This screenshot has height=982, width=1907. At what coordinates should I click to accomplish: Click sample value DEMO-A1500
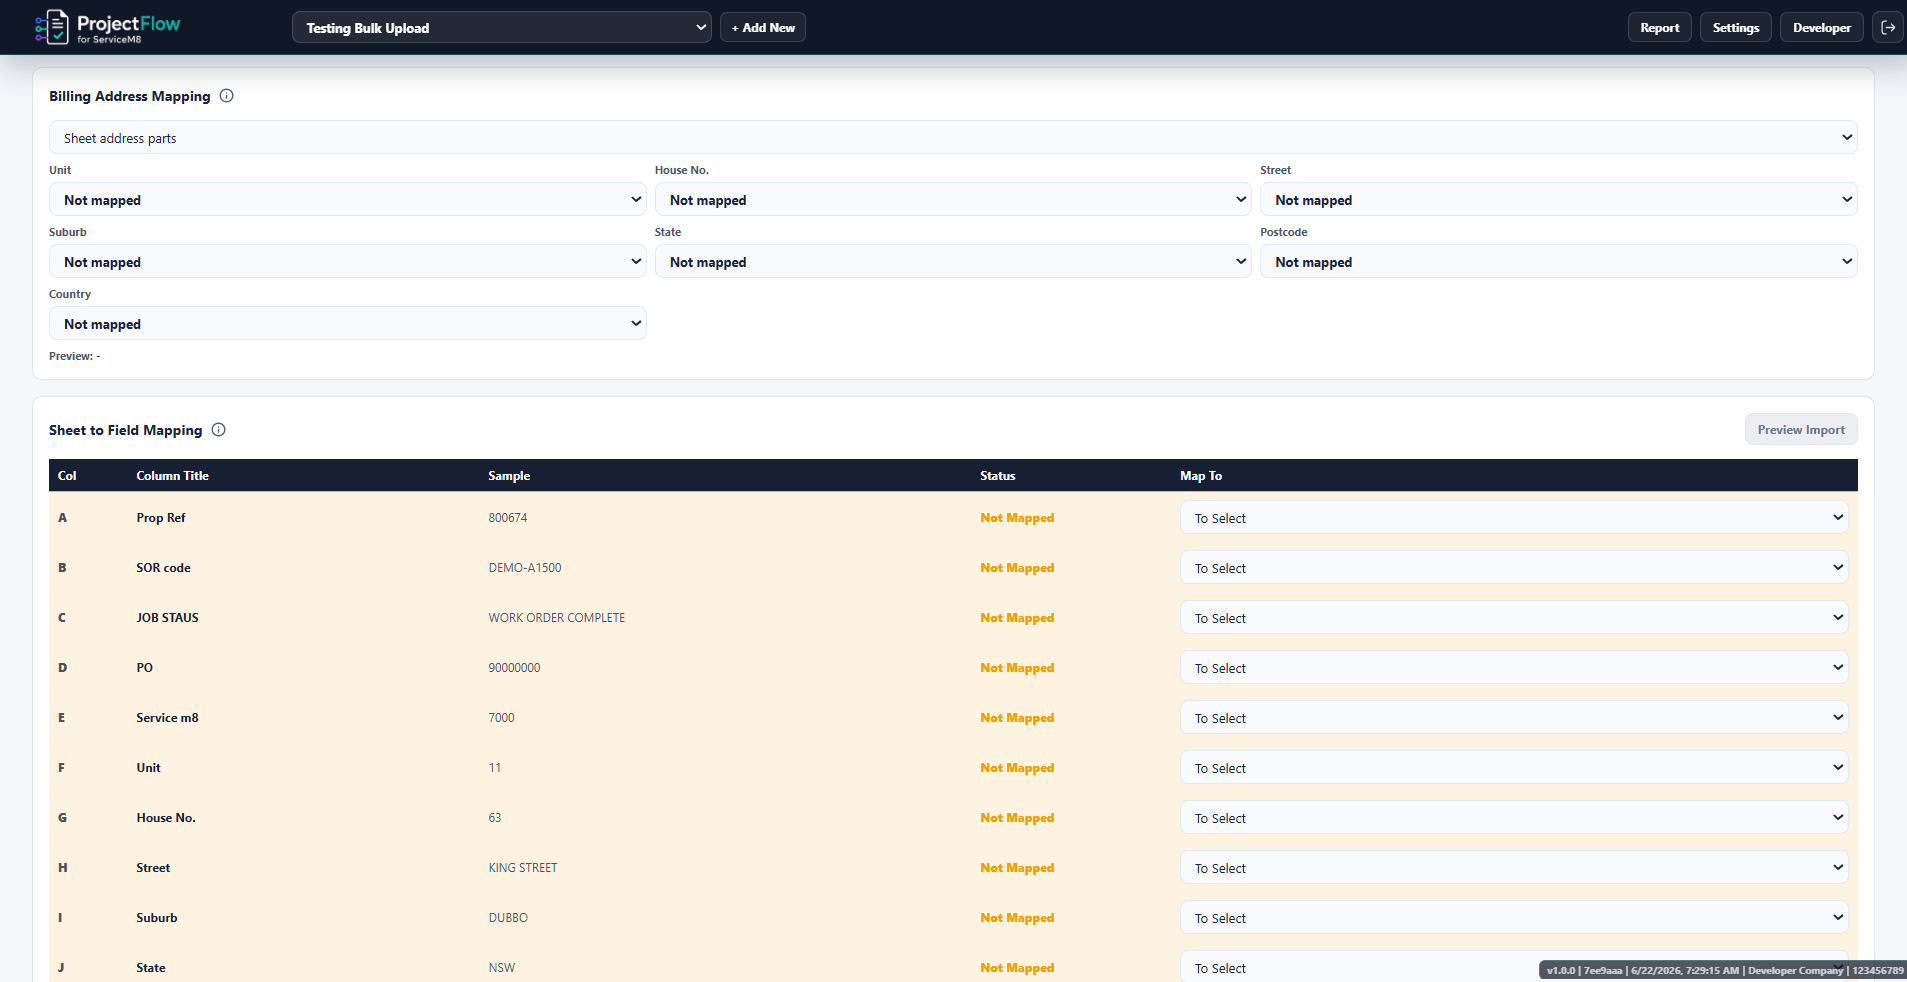click(525, 568)
